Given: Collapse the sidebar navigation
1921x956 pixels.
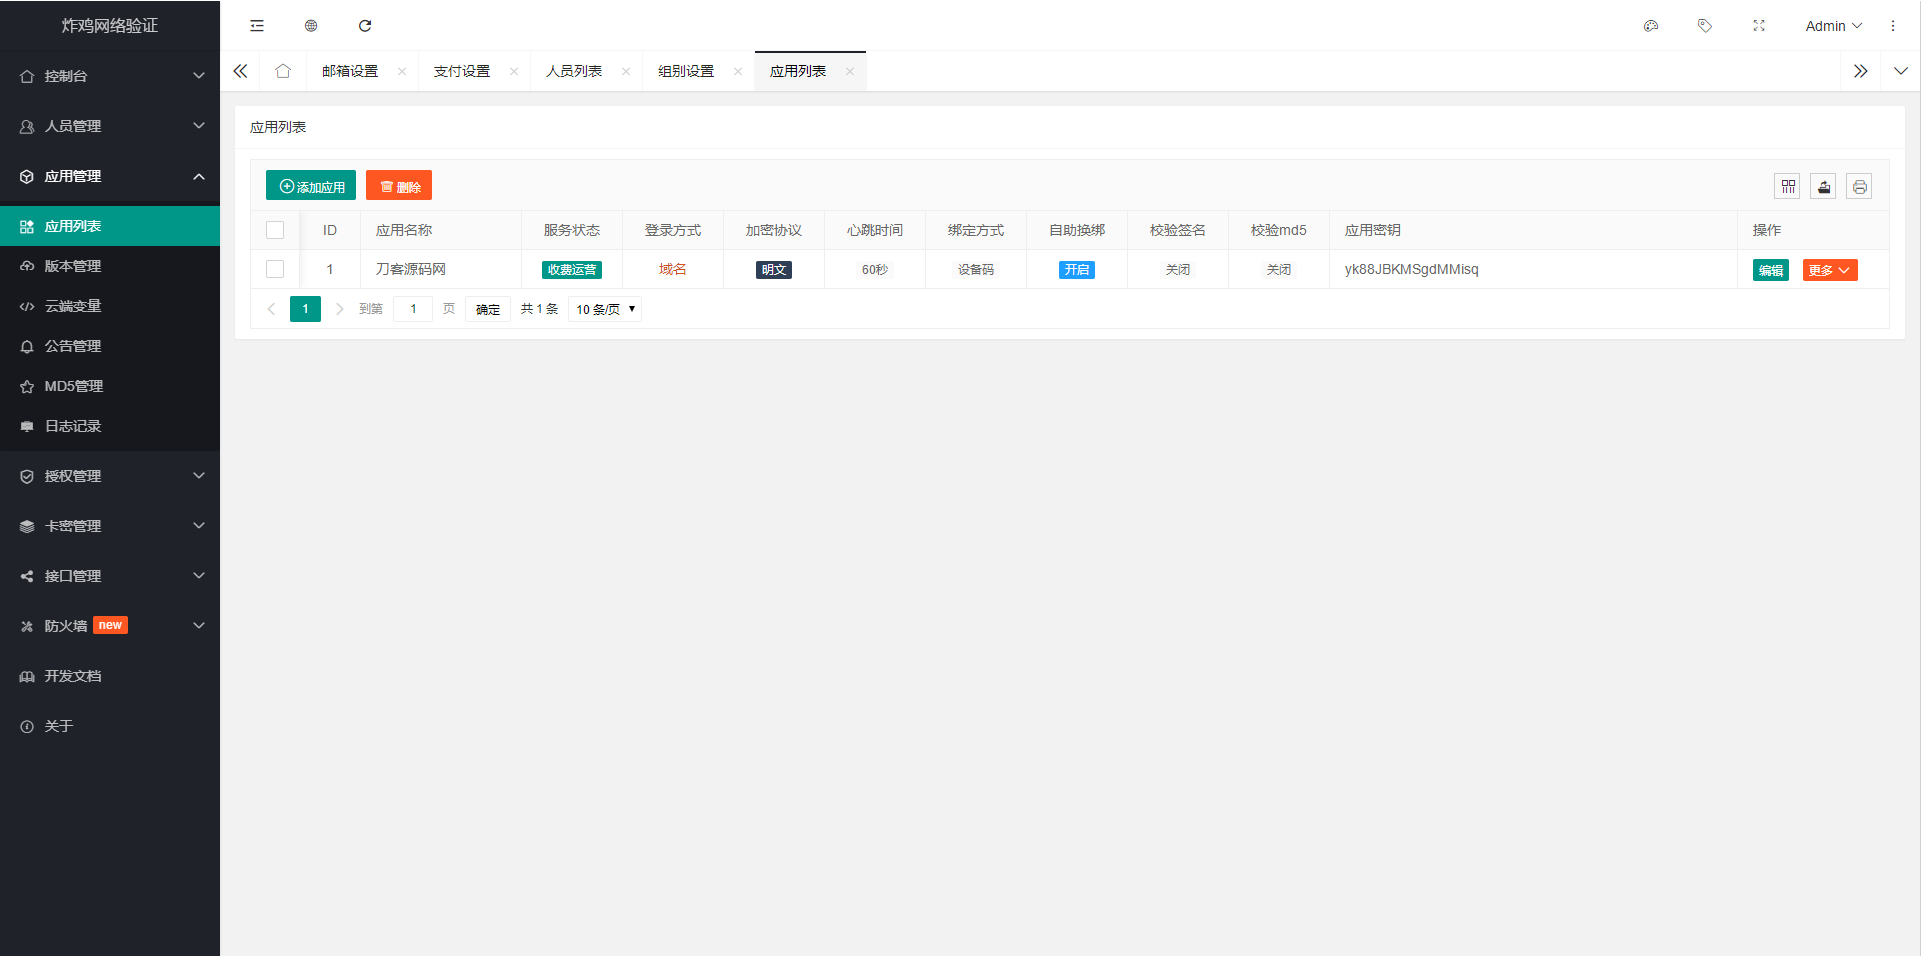Looking at the screenshot, I should [256, 25].
